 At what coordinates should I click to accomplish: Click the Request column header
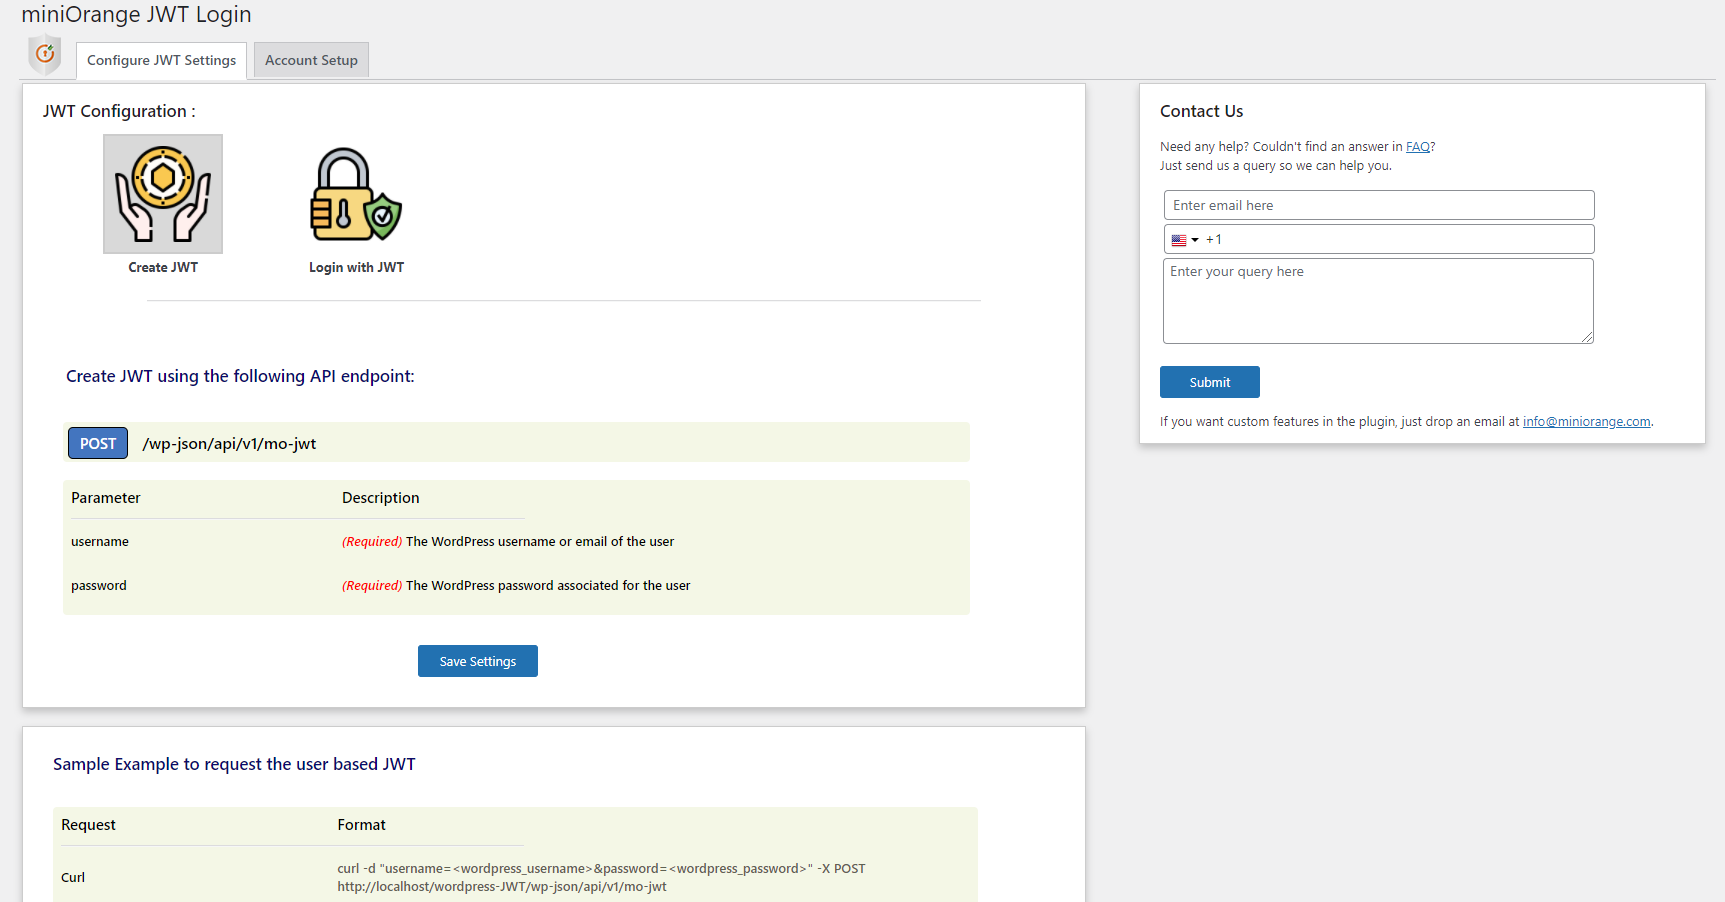click(88, 825)
